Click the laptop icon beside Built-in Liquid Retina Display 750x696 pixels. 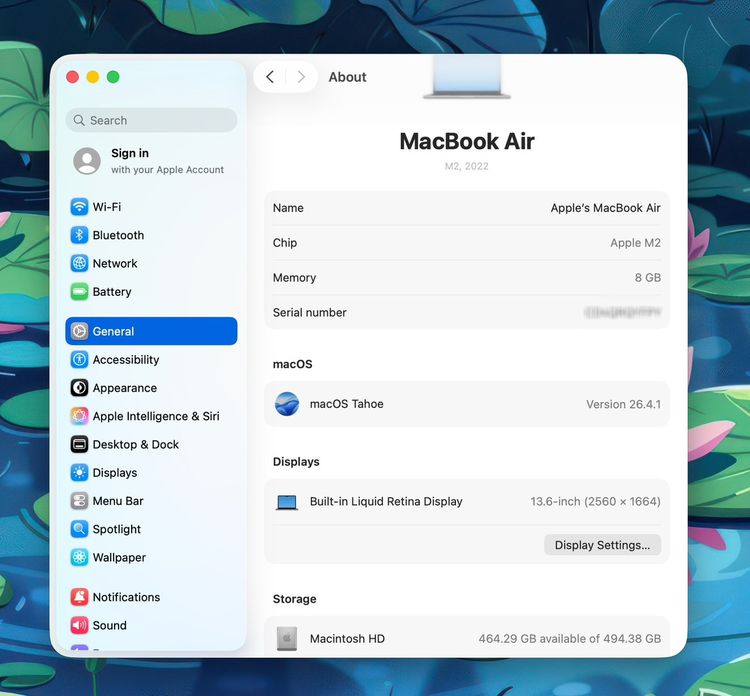pyautogui.click(x=287, y=502)
